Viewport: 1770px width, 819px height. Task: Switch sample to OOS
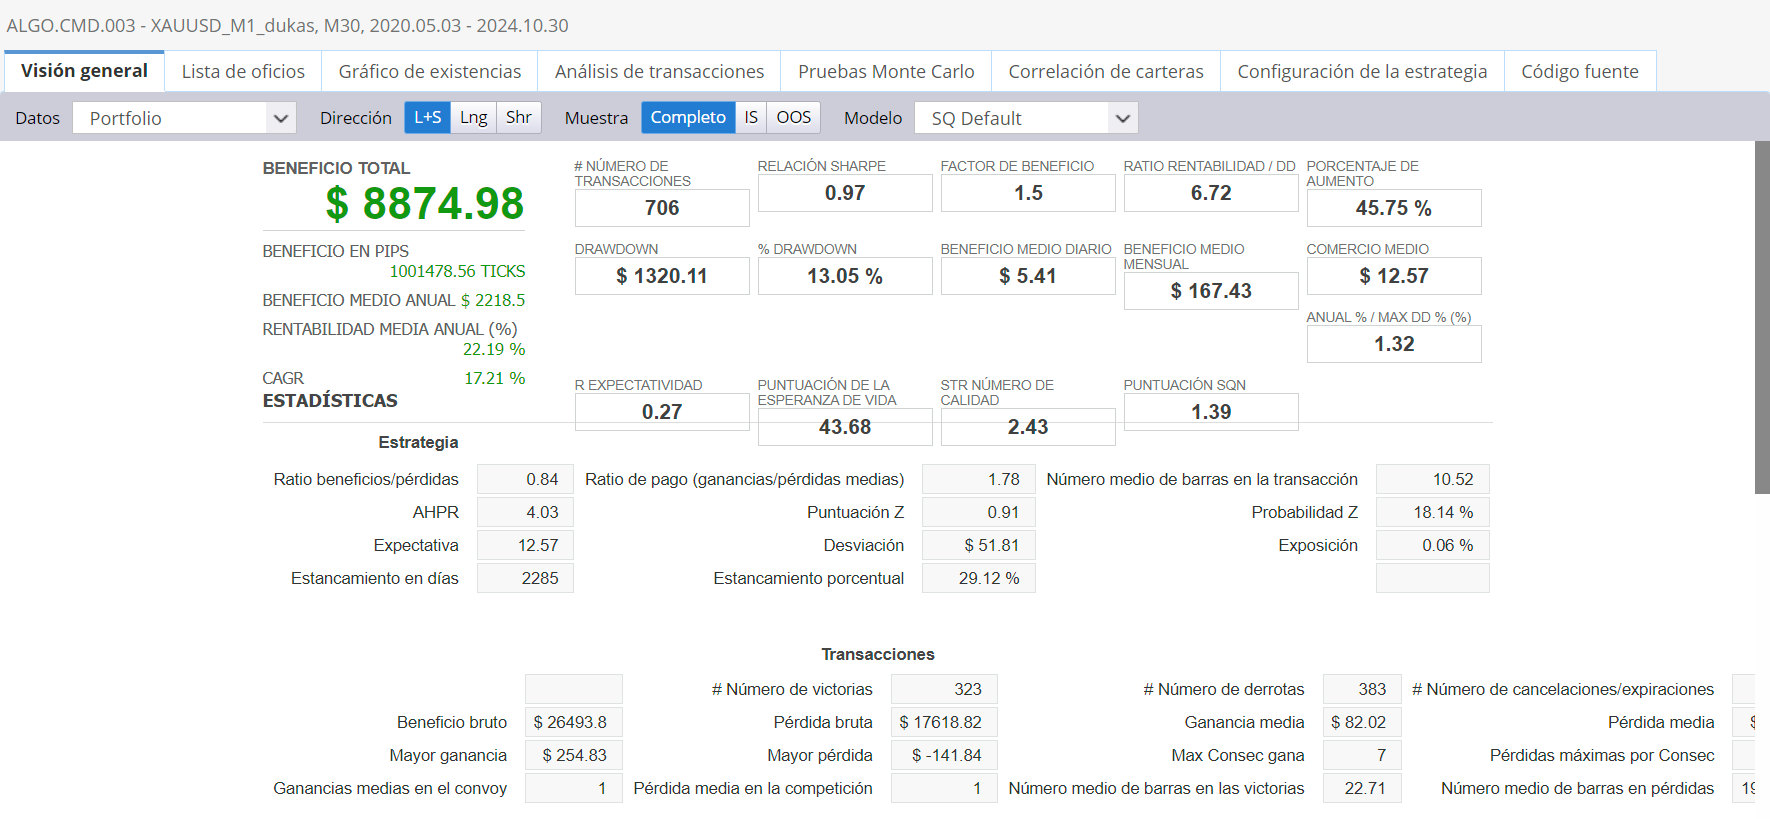tap(793, 117)
